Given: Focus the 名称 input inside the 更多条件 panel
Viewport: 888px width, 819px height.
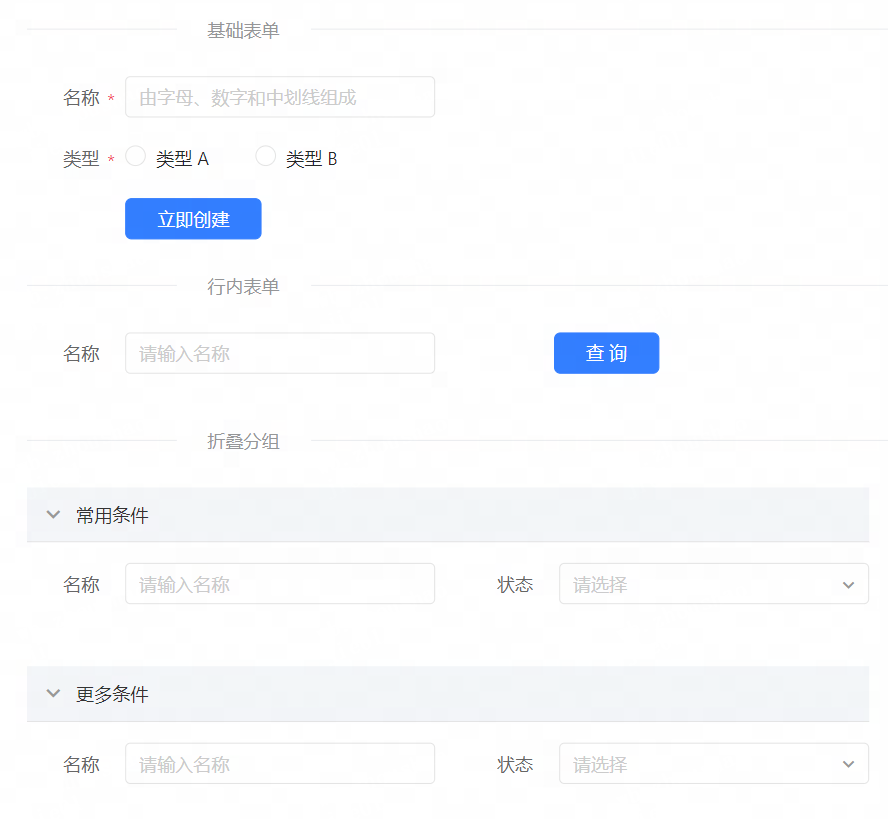Looking at the screenshot, I should (279, 763).
